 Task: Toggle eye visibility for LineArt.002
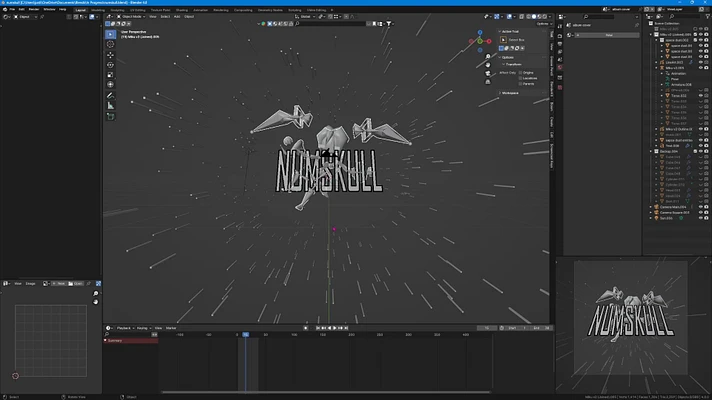point(701,62)
